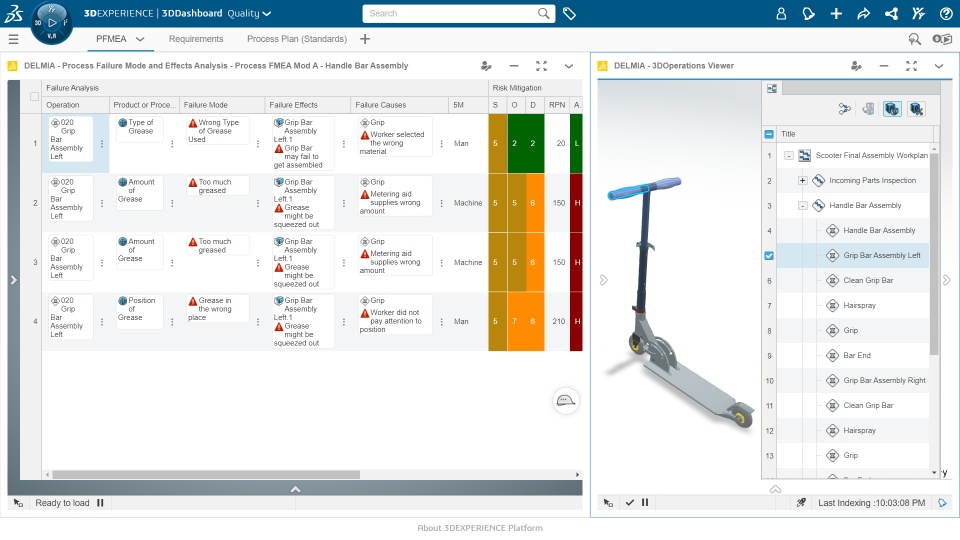Click the rocket icon in viewer status bar
Image resolution: width=960 pixels, height=540 pixels.
[801, 503]
